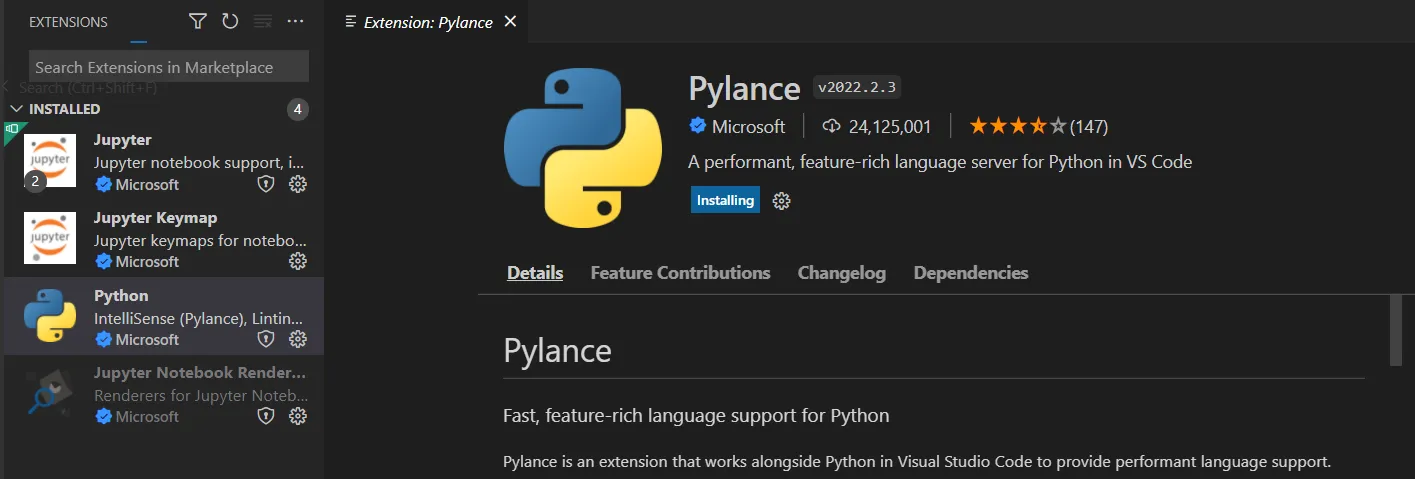Click the Pylance star rating

pyautogui.click(x=1017, y=126)
